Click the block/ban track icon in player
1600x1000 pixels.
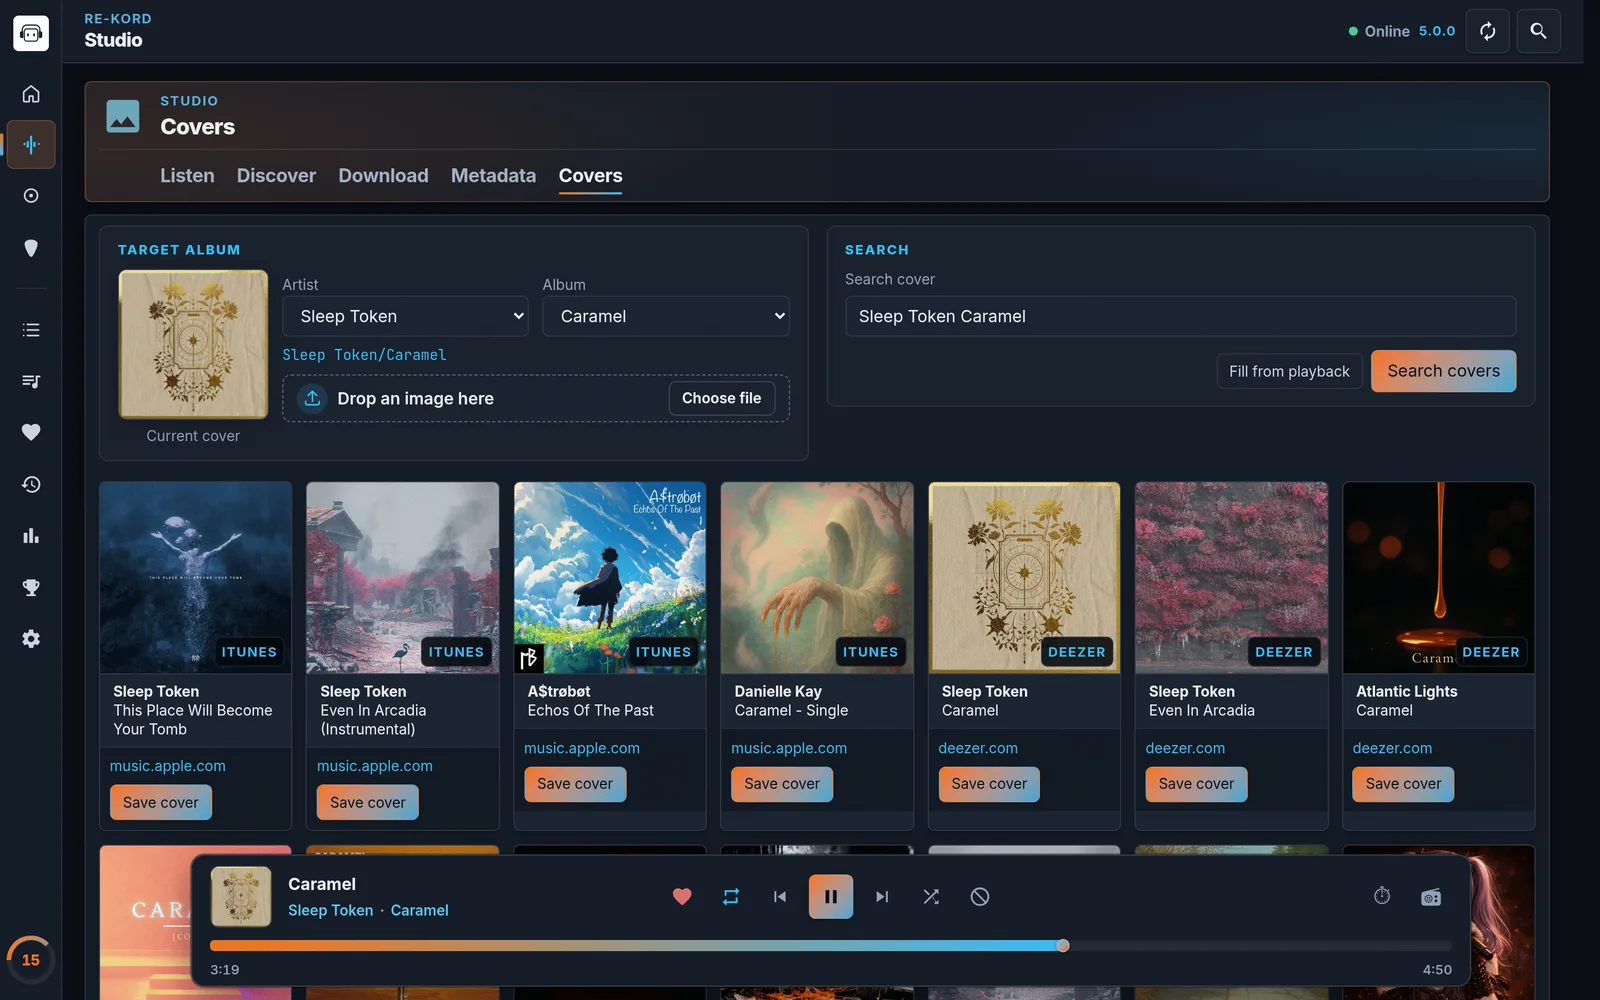tap(980, 897)
